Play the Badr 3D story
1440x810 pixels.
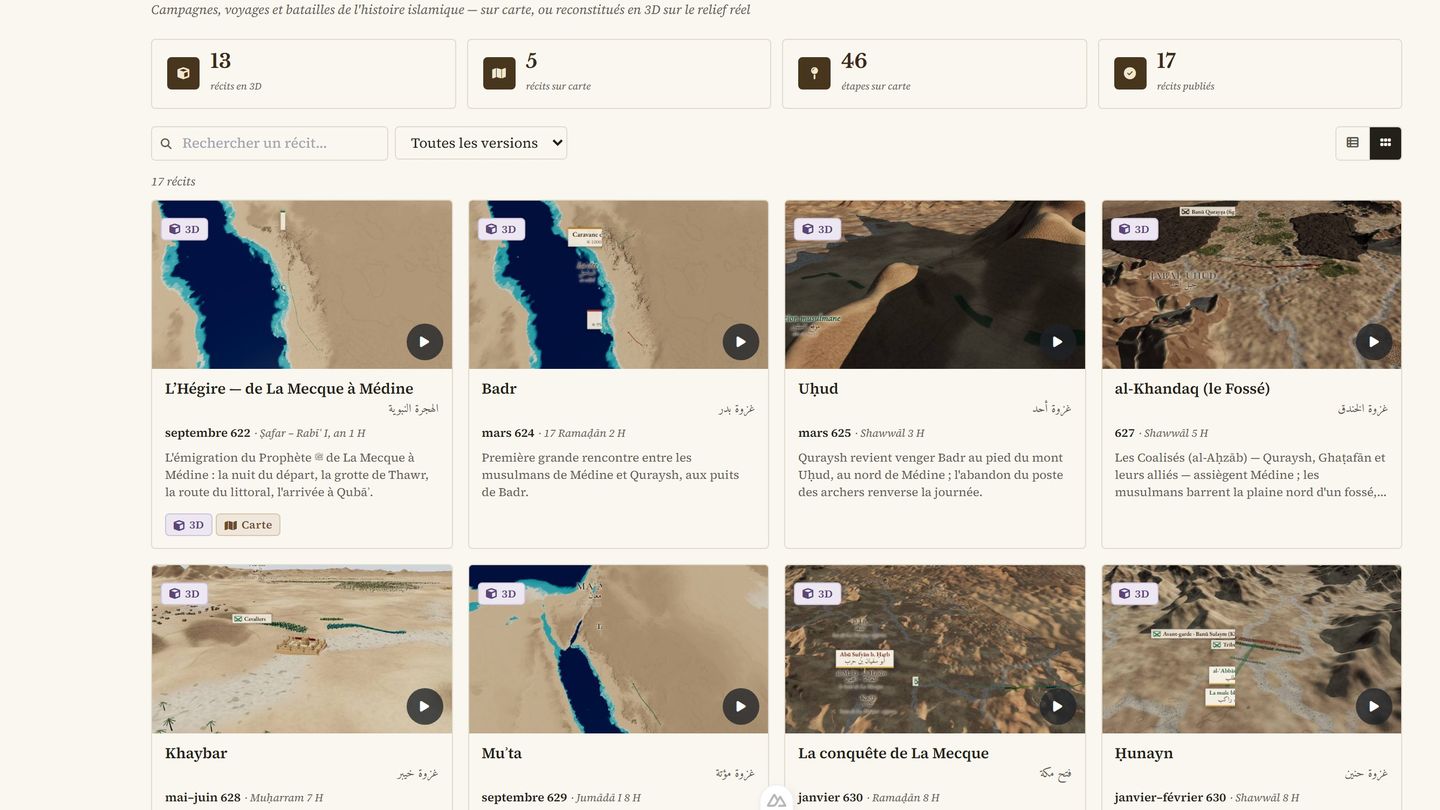pyautogui.click(x=741, y=342)
